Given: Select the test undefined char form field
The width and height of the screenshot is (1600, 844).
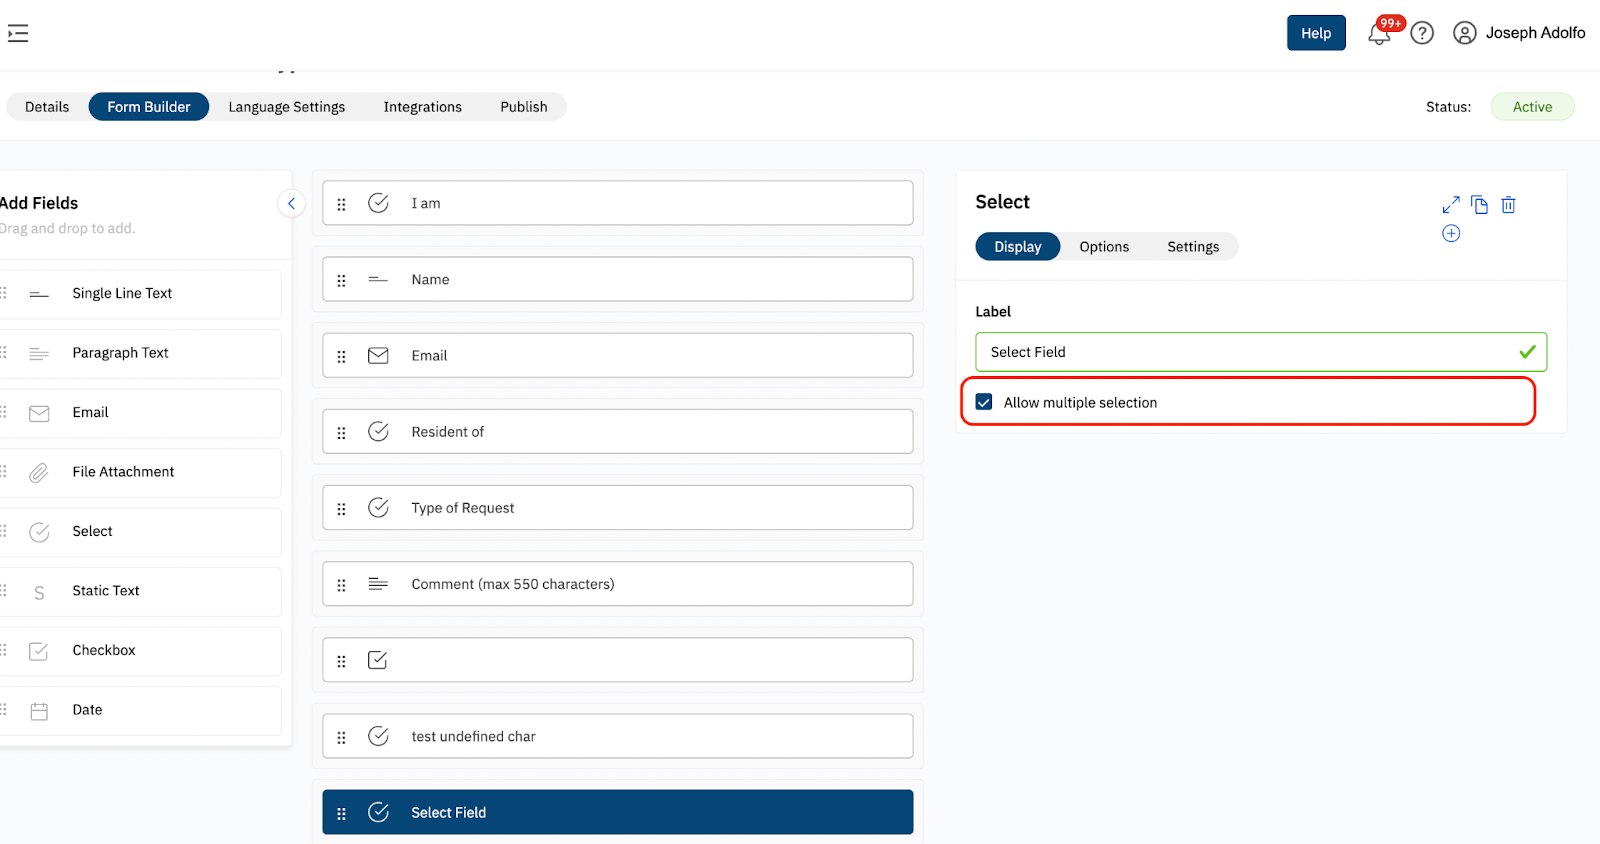Looking at the screenshot, I should click(618, 736).
